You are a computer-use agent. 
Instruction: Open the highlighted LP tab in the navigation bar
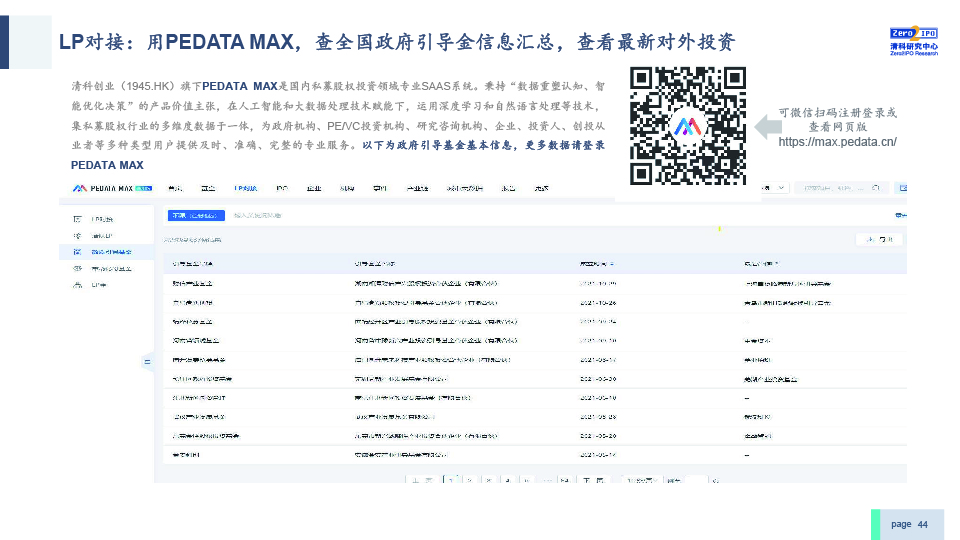click(x=246, y=189)
